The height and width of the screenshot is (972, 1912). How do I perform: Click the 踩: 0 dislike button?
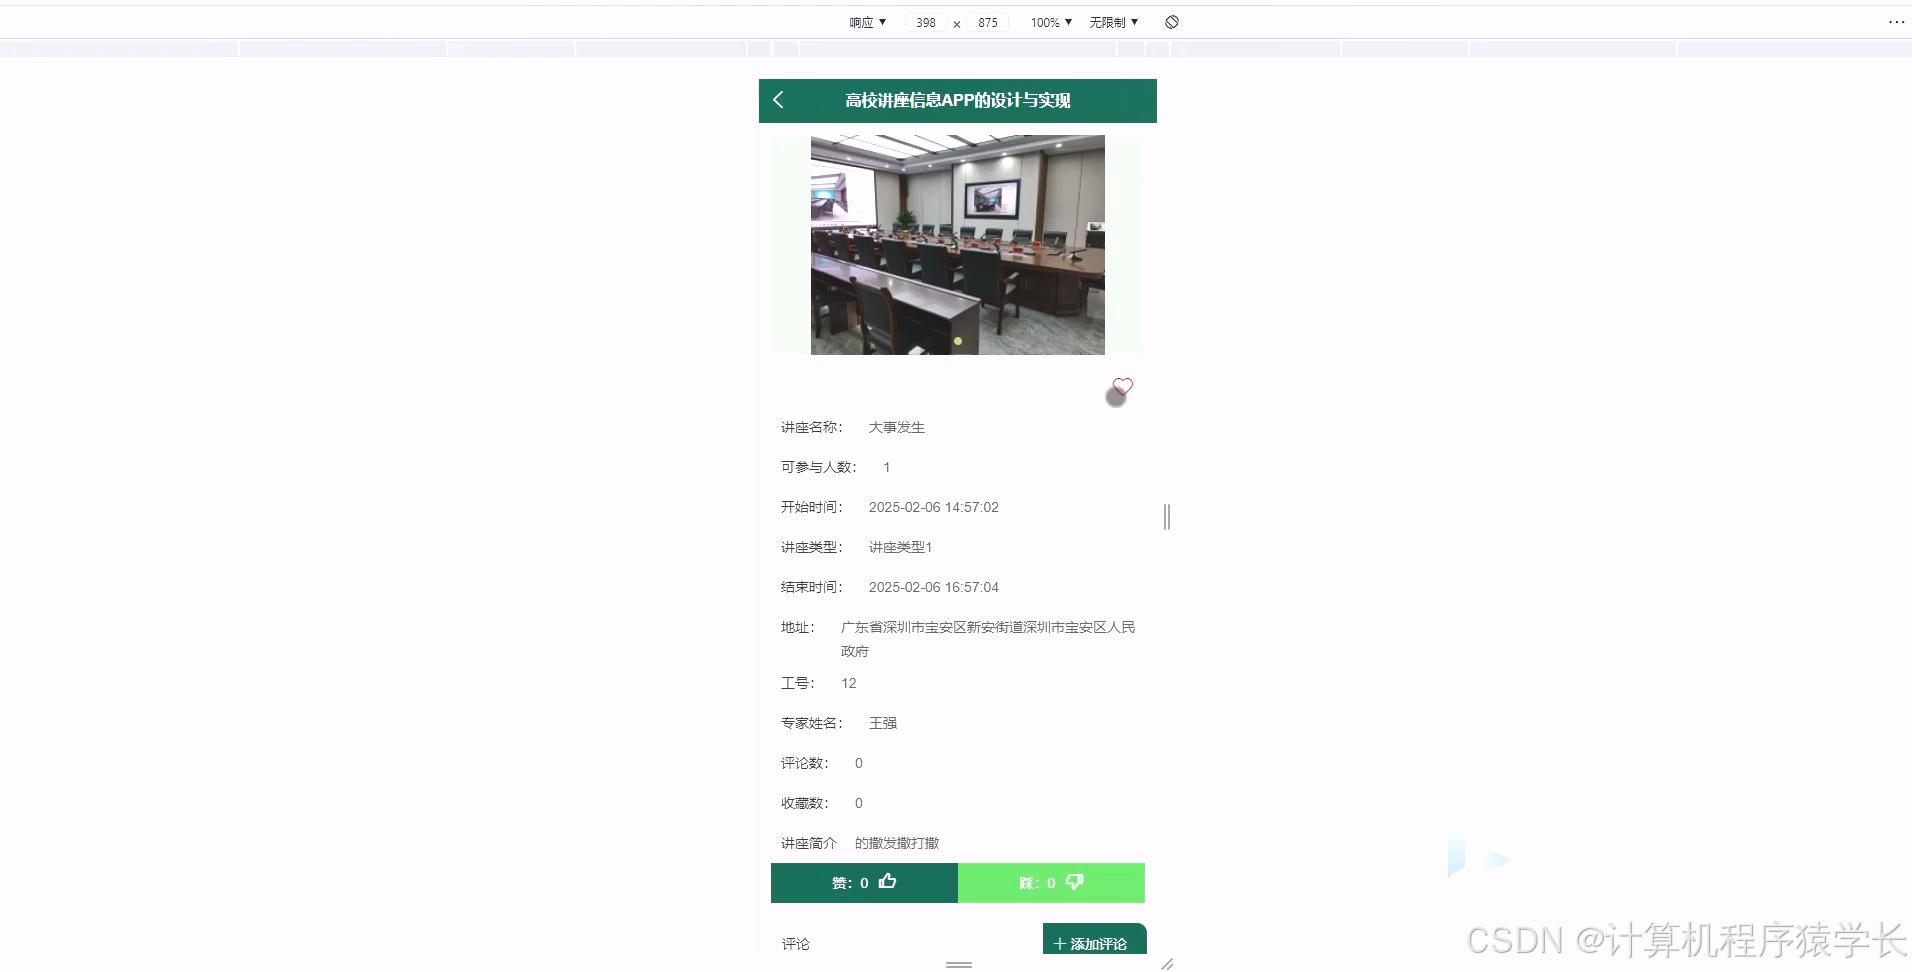(1050, 882)
